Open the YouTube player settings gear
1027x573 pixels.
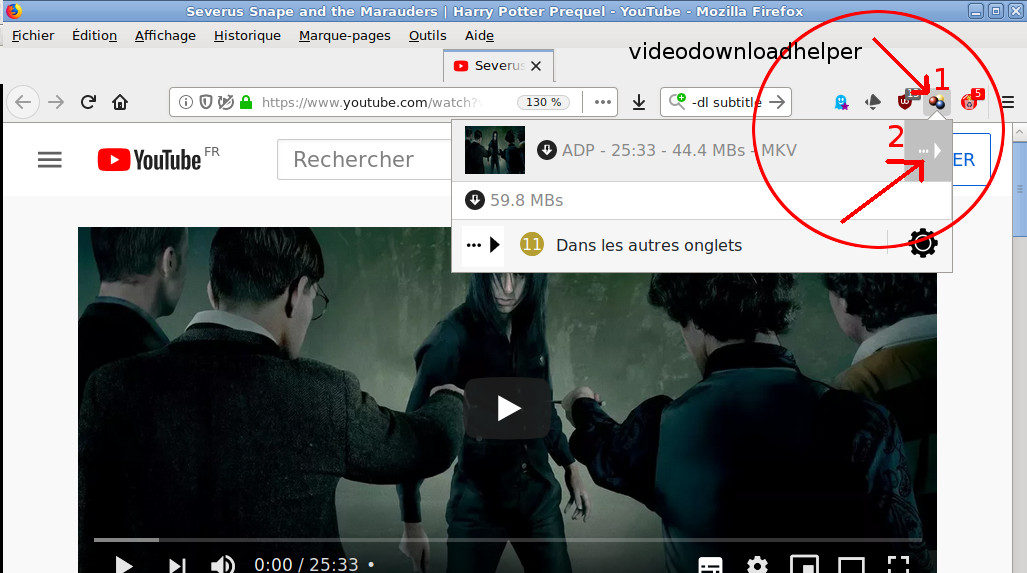tap(757, 564)
